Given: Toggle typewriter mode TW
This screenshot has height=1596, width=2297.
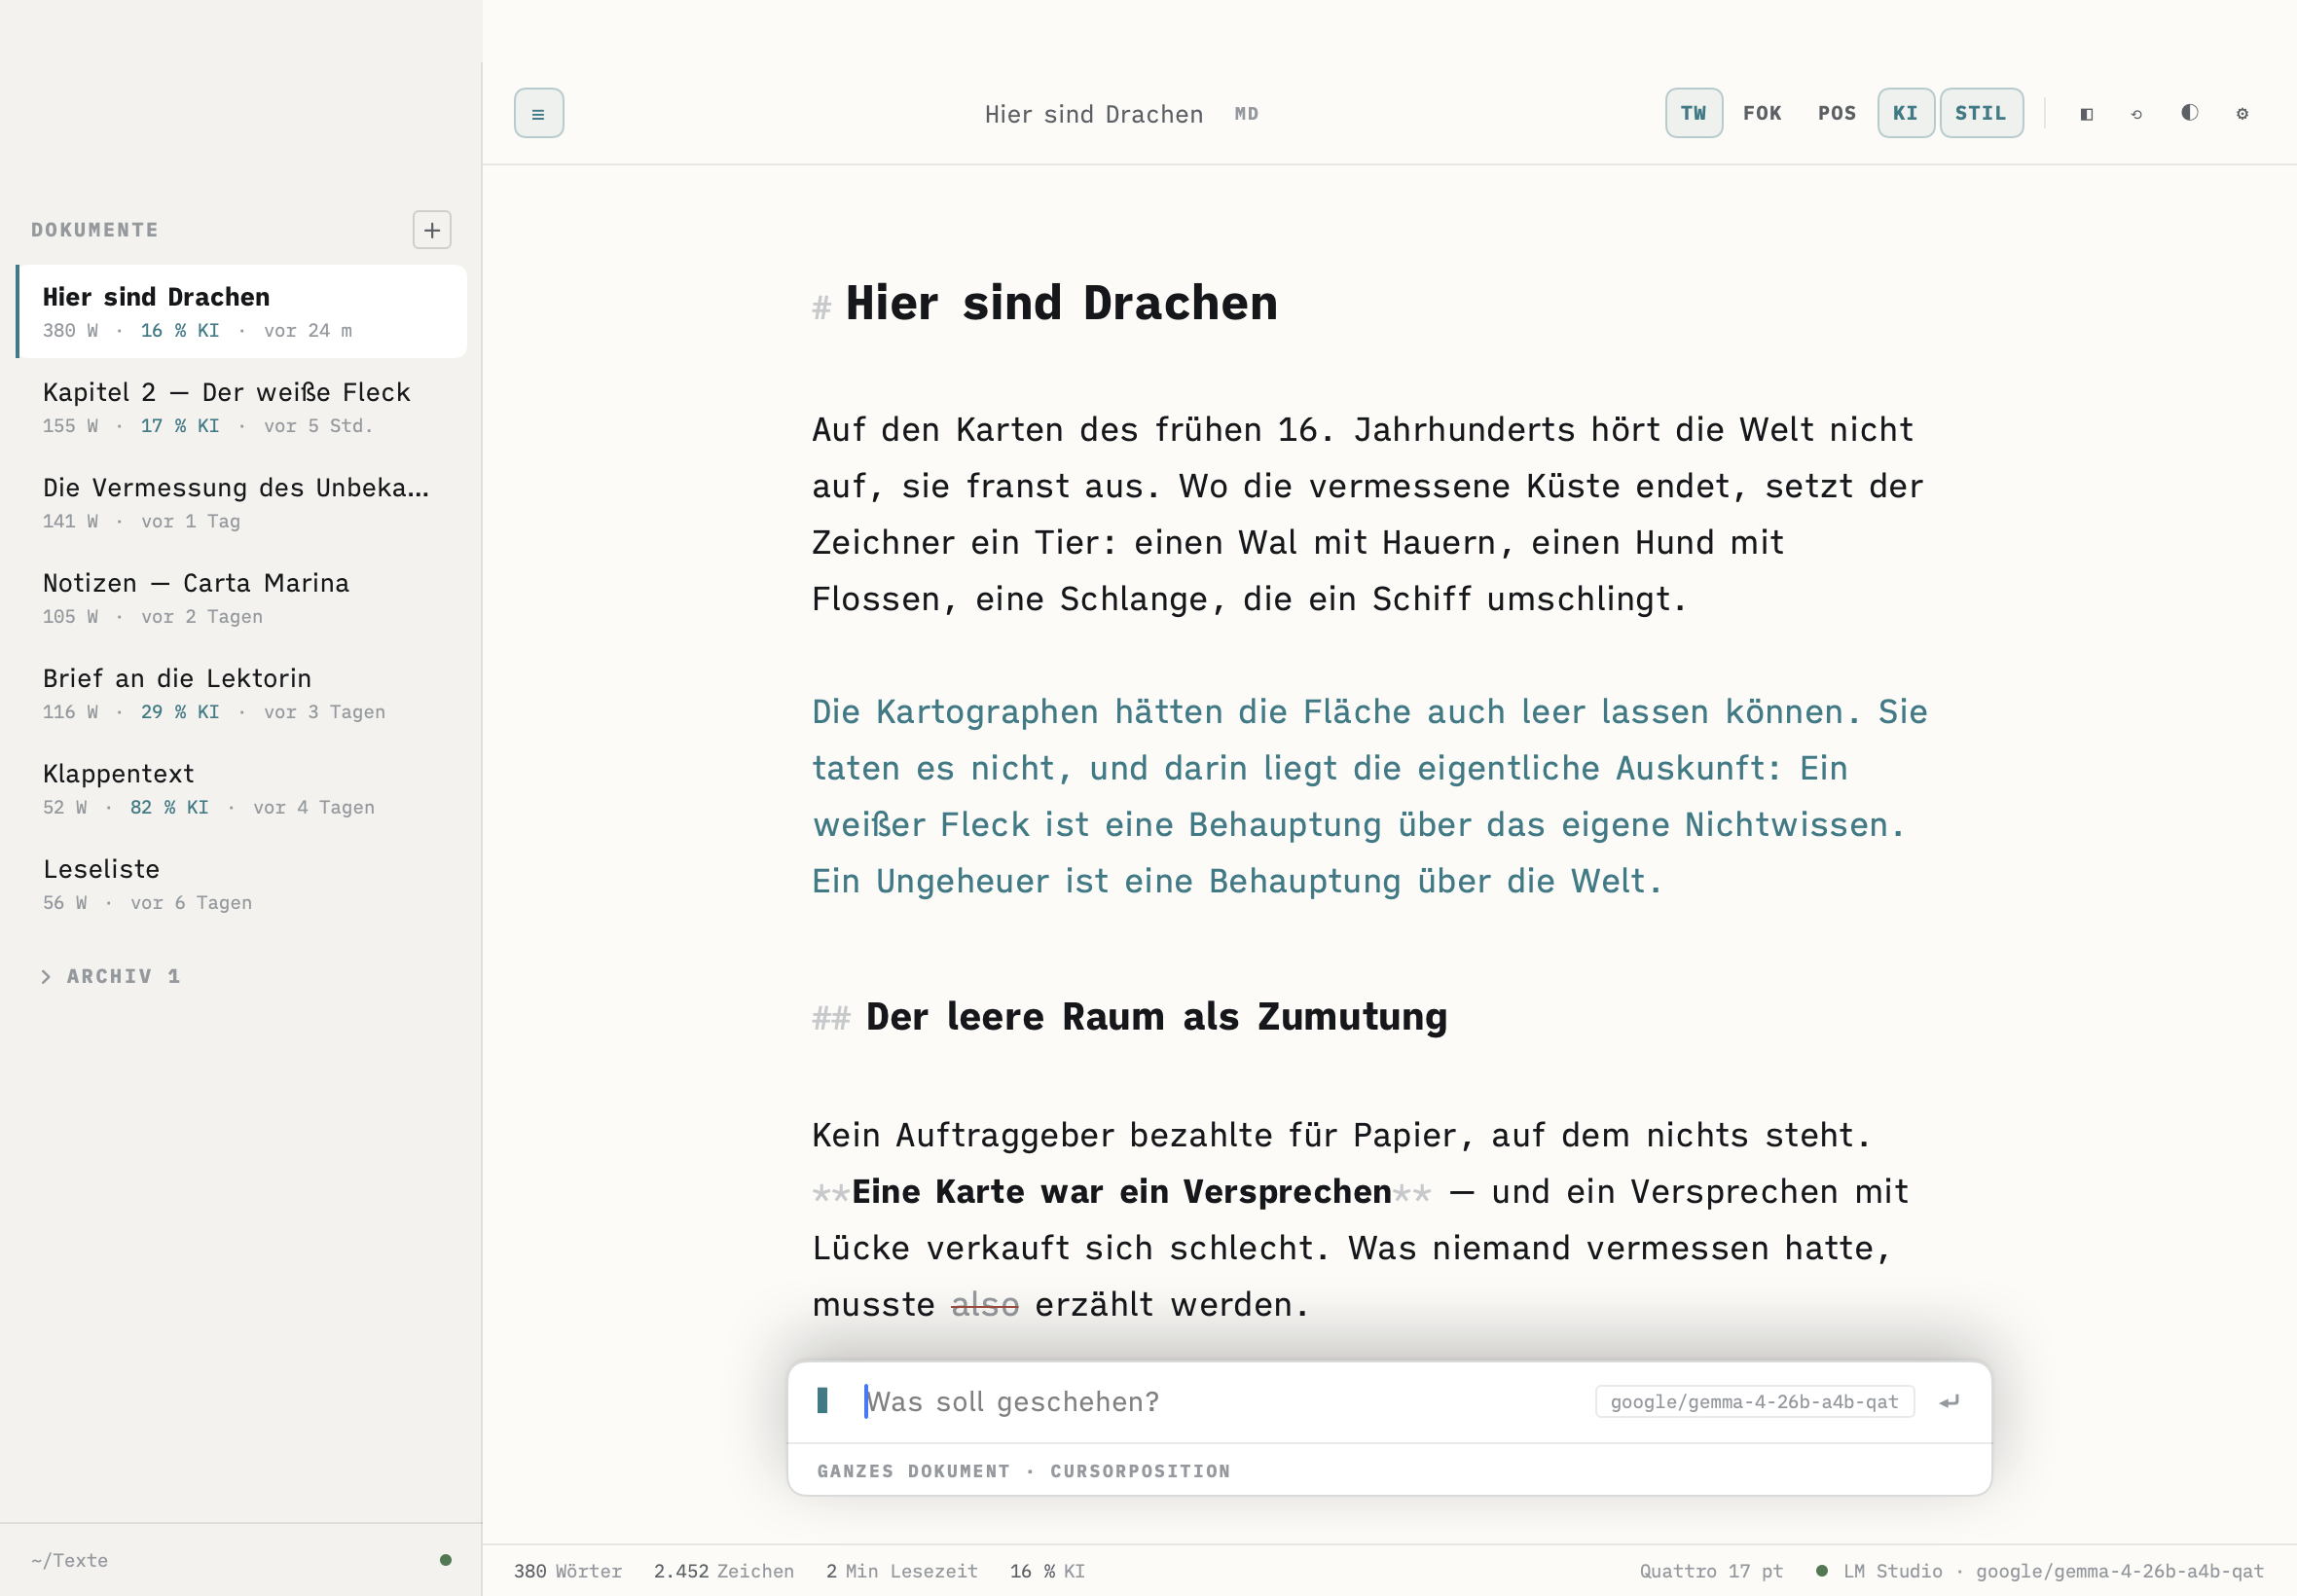Looking at the screenshot, I should coord(1693,113).
